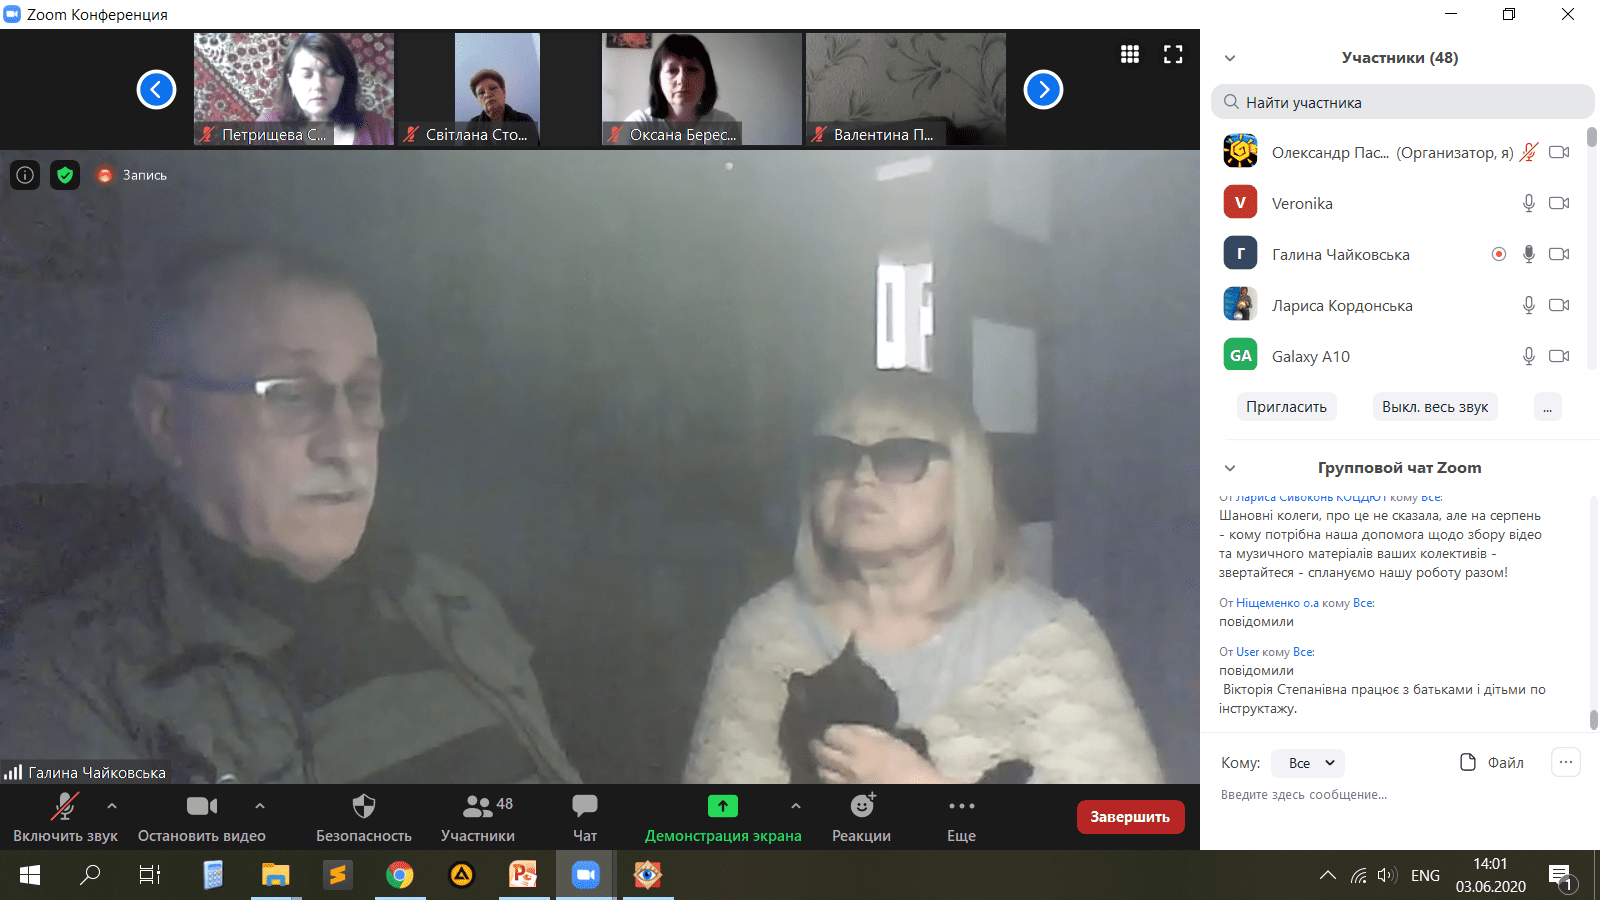This screenshot has height=900, width=1600.
Task: Stop video (Остановить видео)
Action: tap(201, 818)
